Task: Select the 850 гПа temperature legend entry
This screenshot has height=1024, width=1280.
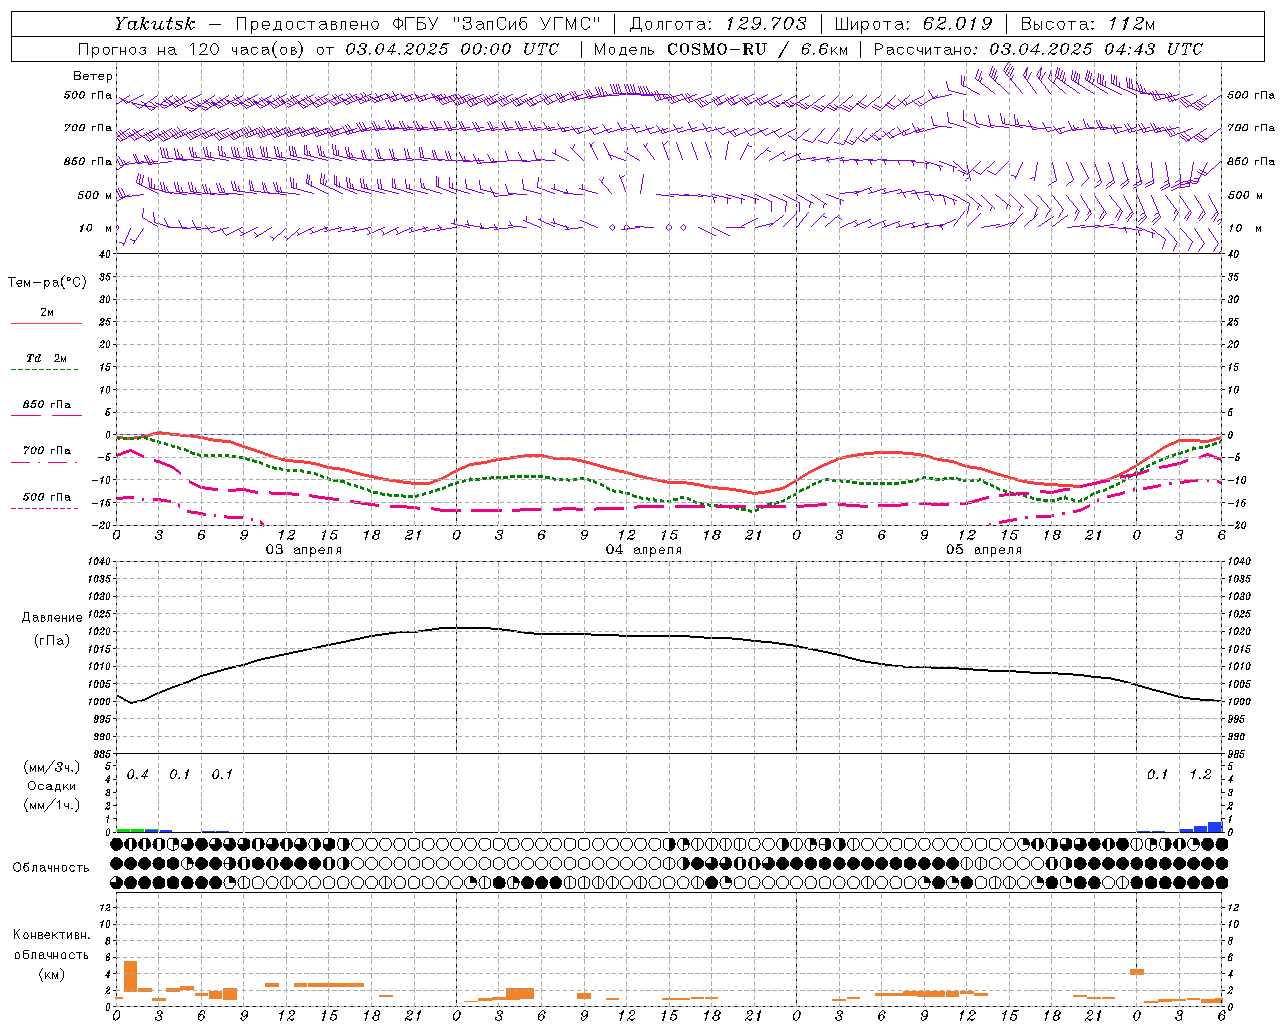Action: (46, 405)
